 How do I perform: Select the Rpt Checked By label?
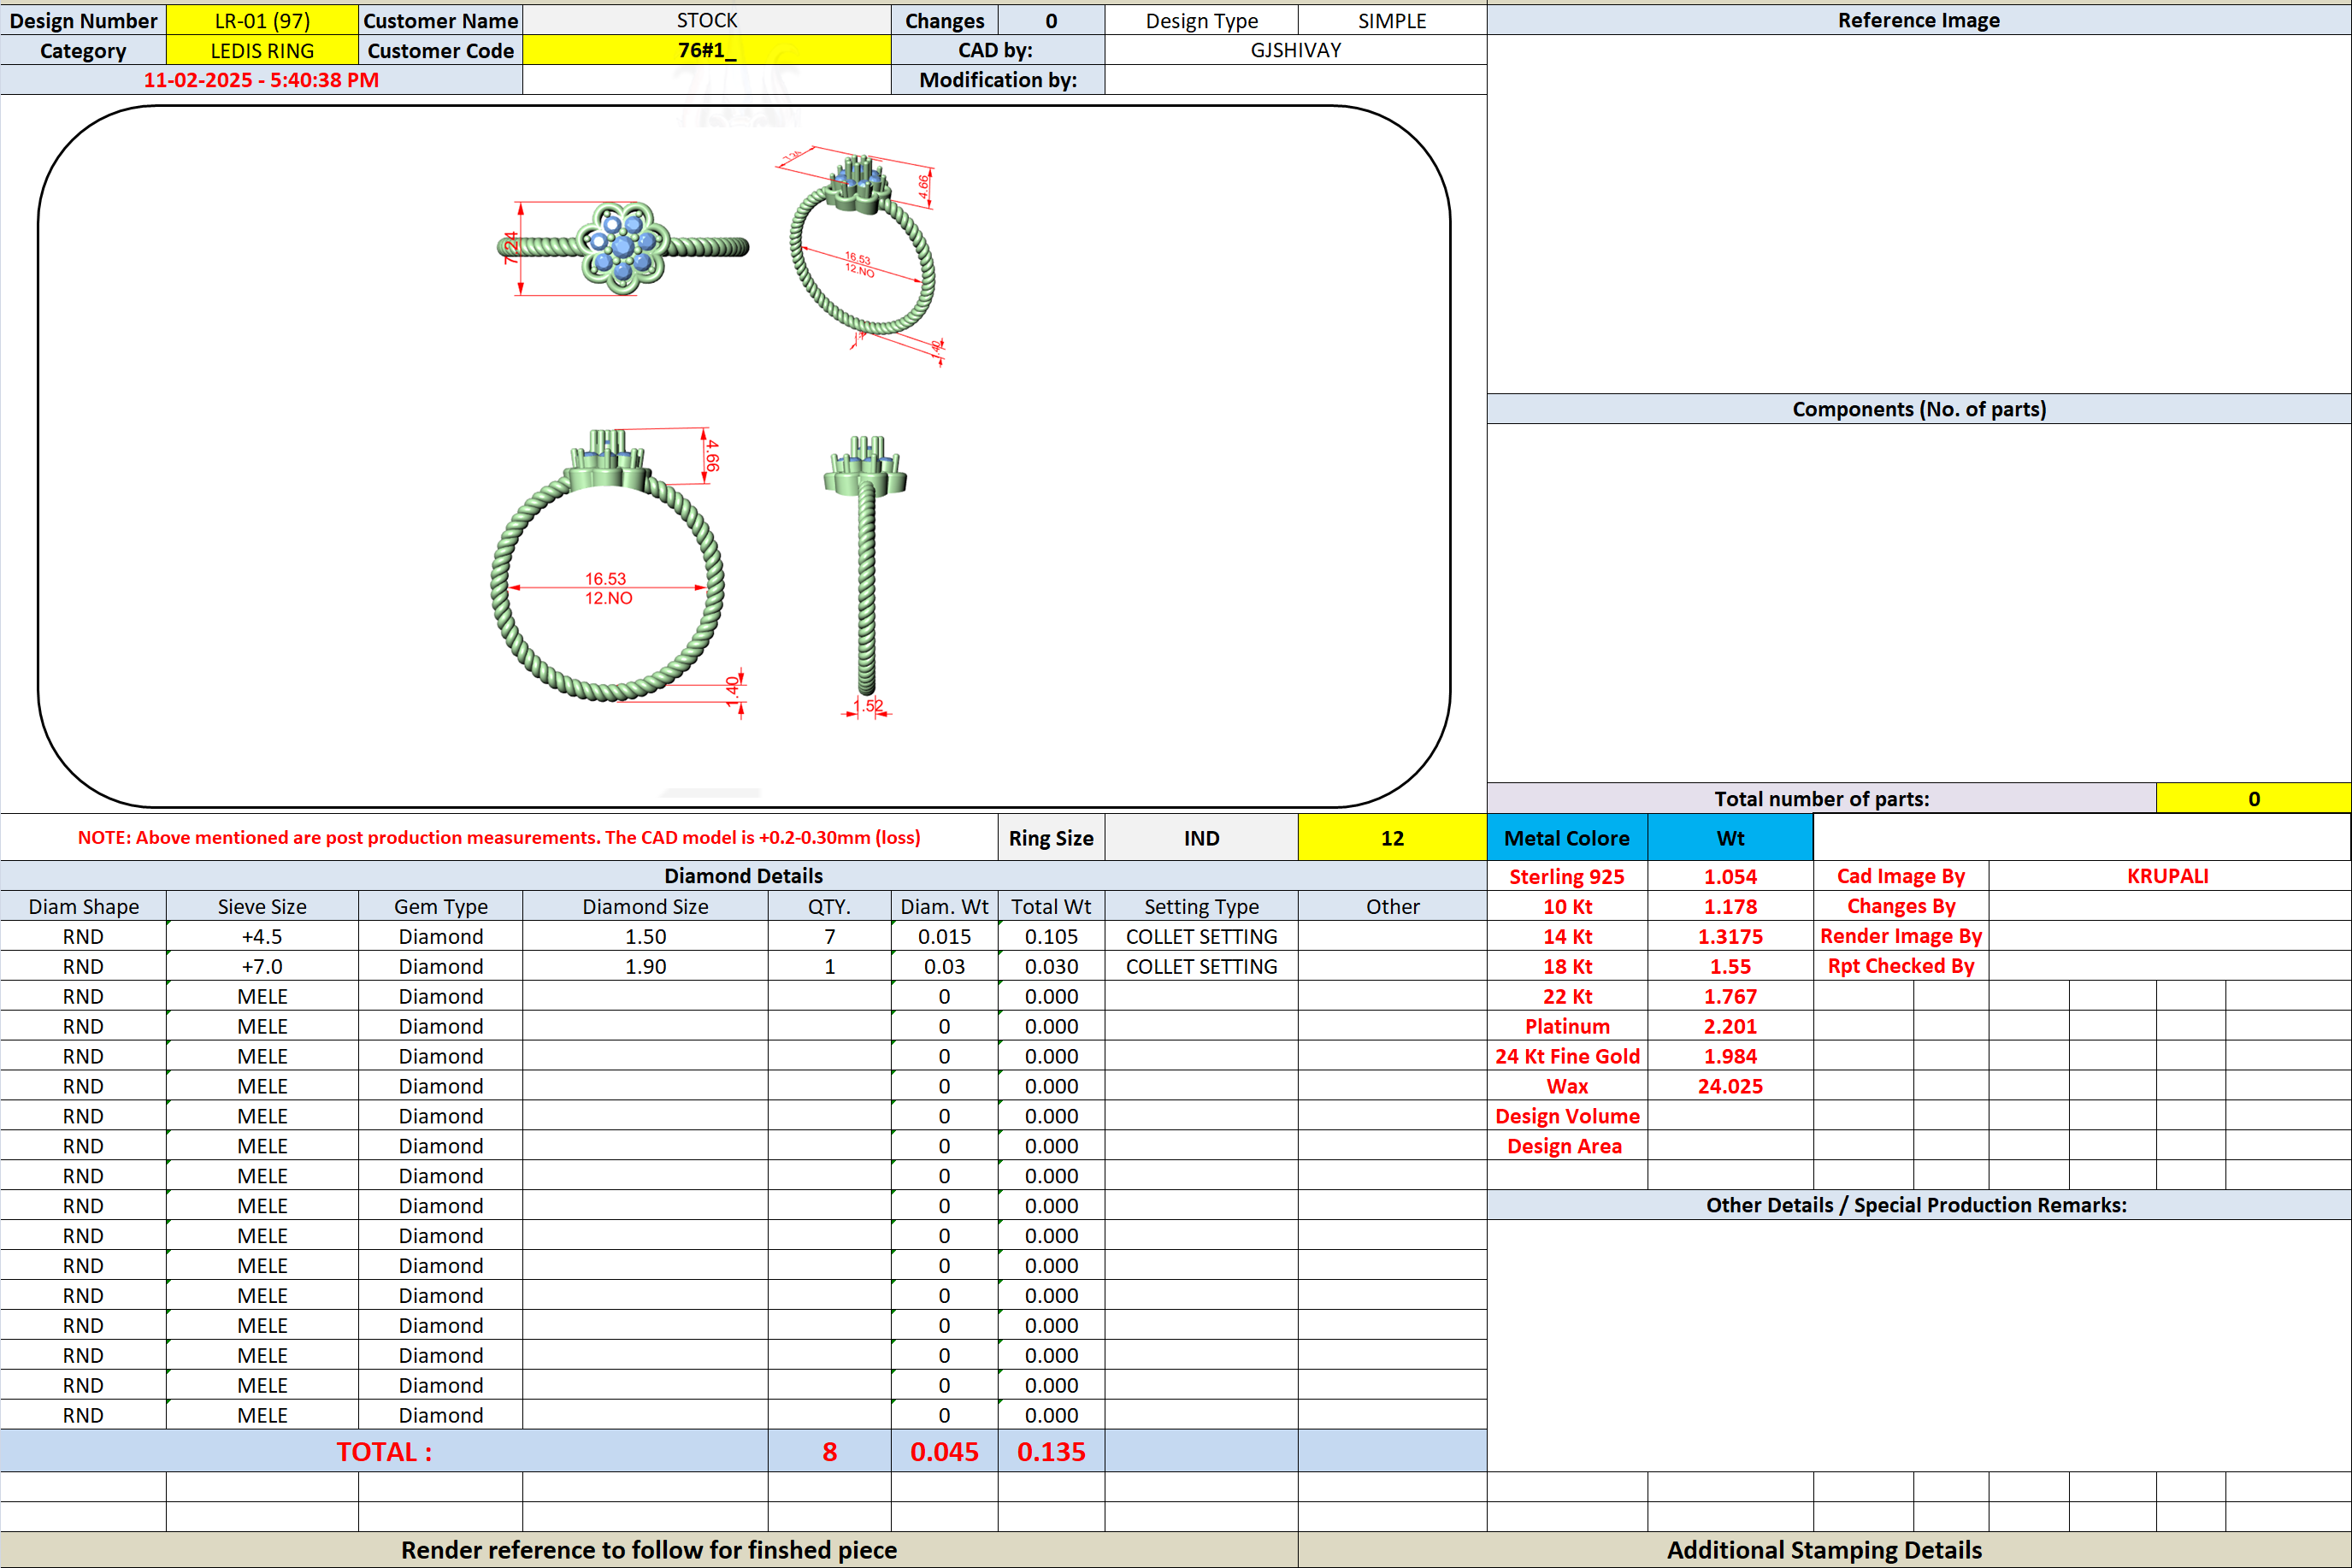tap(1901, 966)
